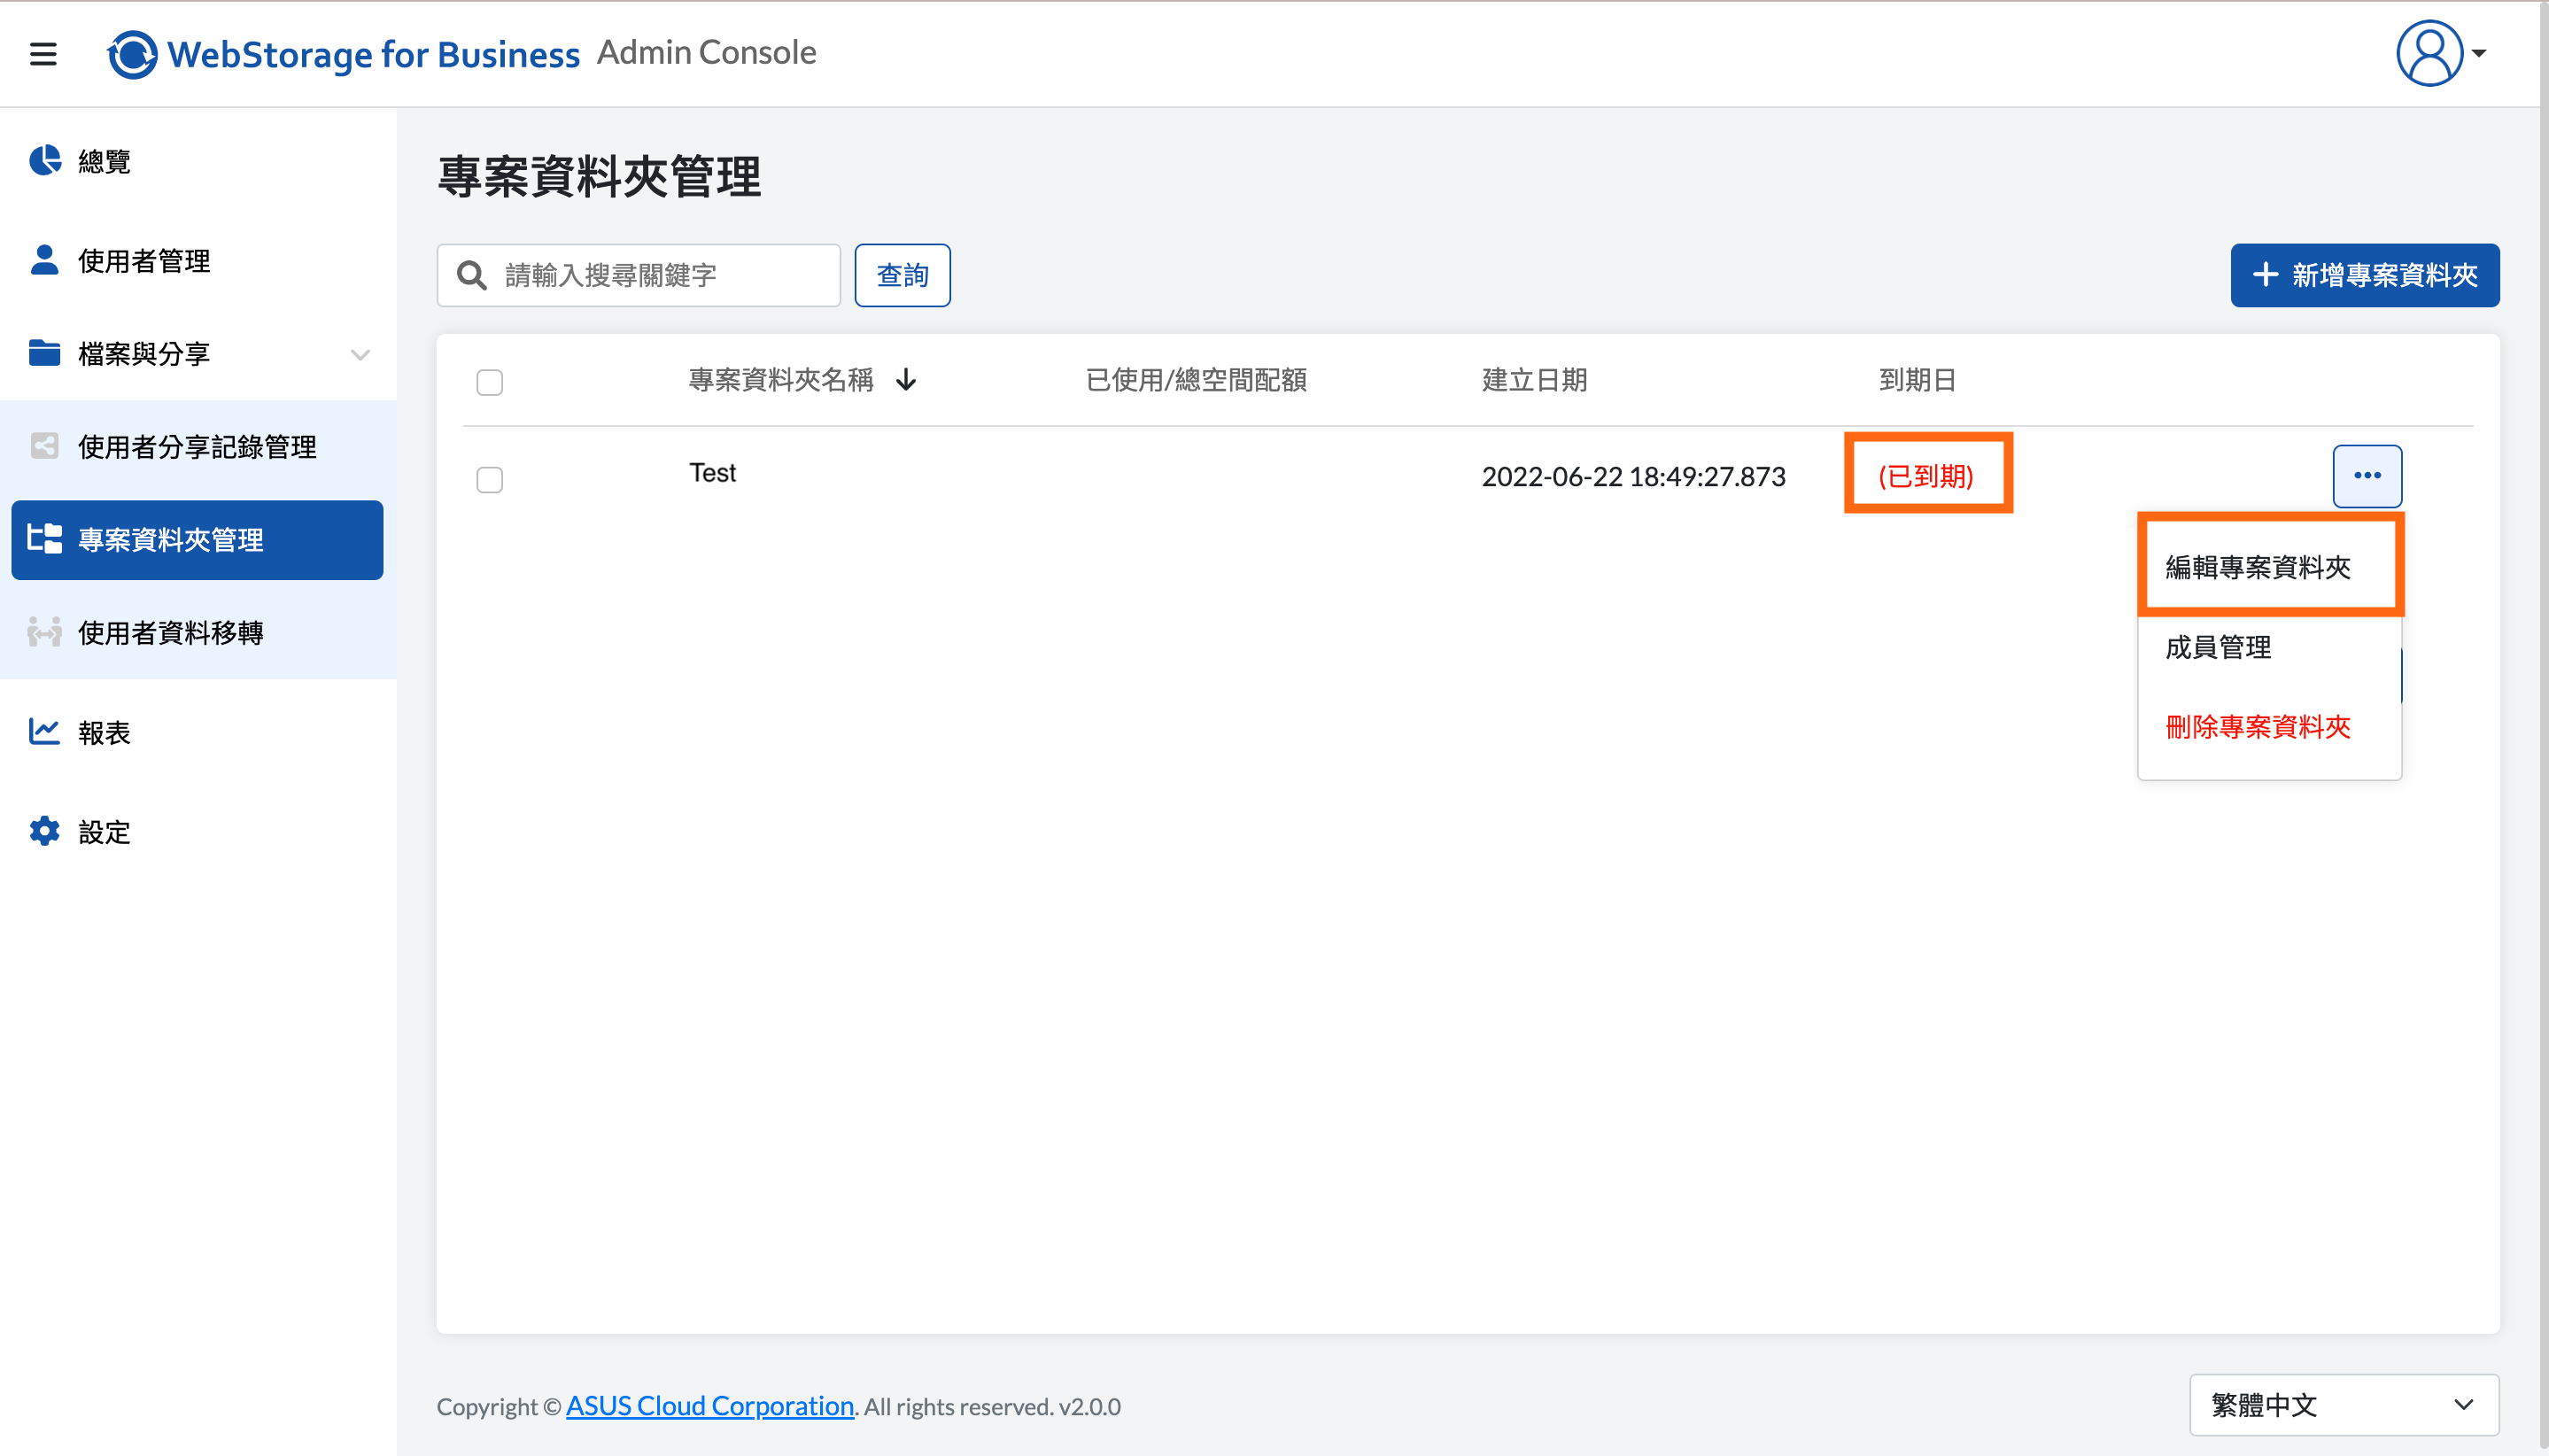2549x1456 pixels.
Task: Expand the account dropdown caret
Action: pyautogui.click(x=2479, y=53)
